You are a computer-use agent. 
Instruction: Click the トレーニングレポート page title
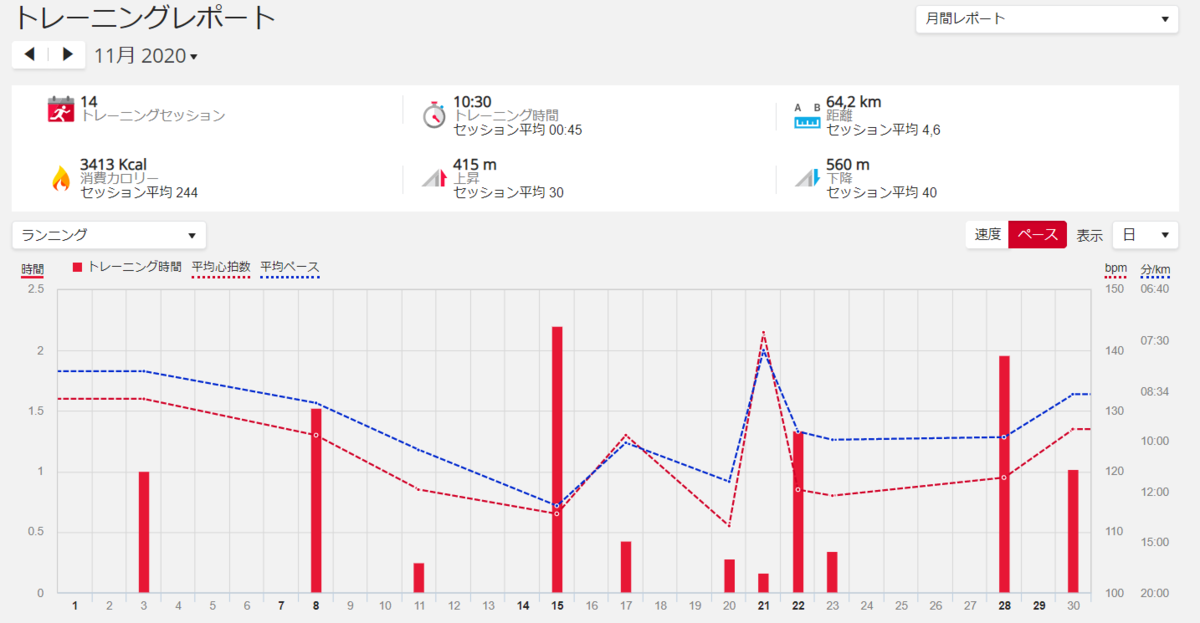coord(145,17)
